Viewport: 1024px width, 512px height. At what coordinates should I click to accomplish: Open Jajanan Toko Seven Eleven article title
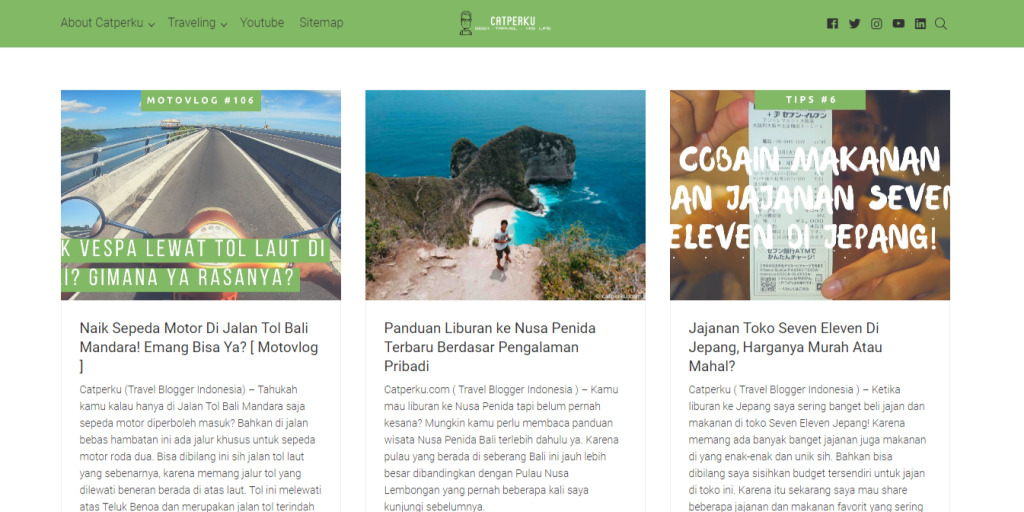(x=785, y=347)
